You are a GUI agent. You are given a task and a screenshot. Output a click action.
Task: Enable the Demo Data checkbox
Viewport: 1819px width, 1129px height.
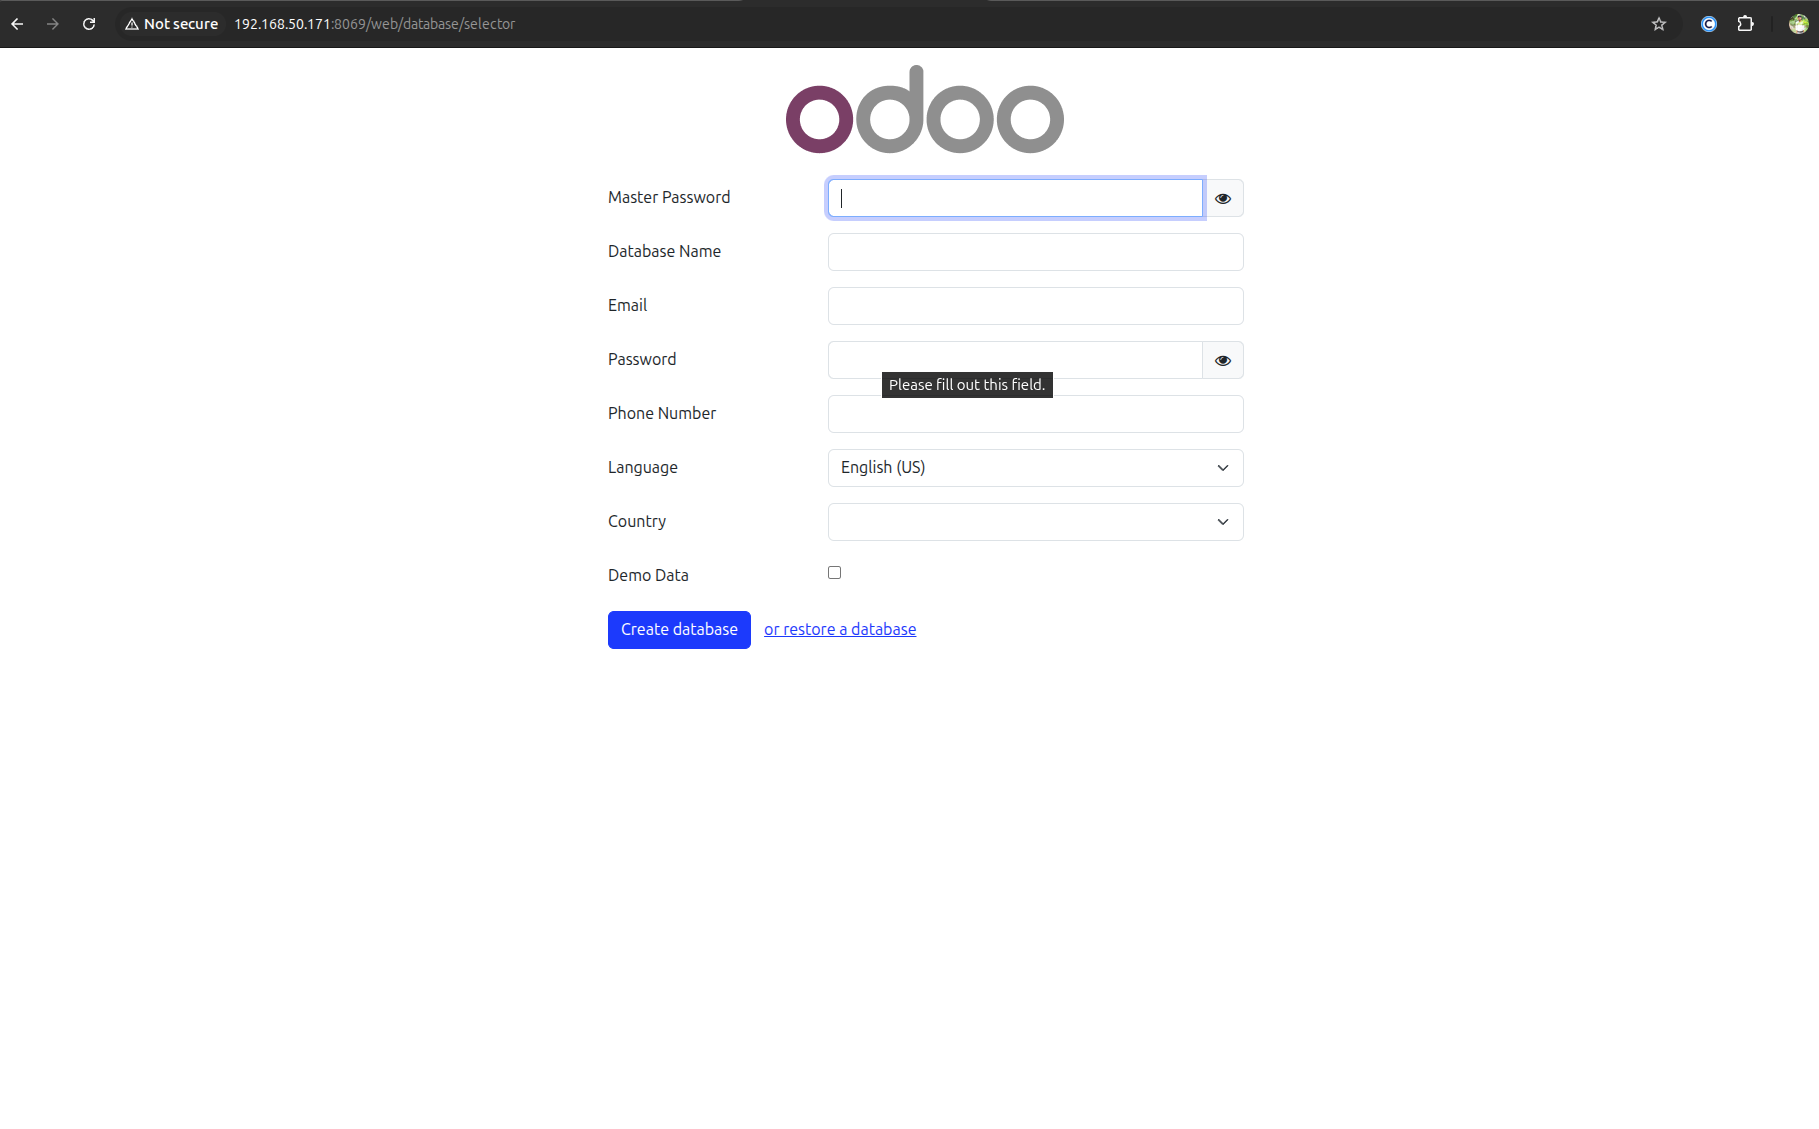pyautogui.click(x=834, y=572)
